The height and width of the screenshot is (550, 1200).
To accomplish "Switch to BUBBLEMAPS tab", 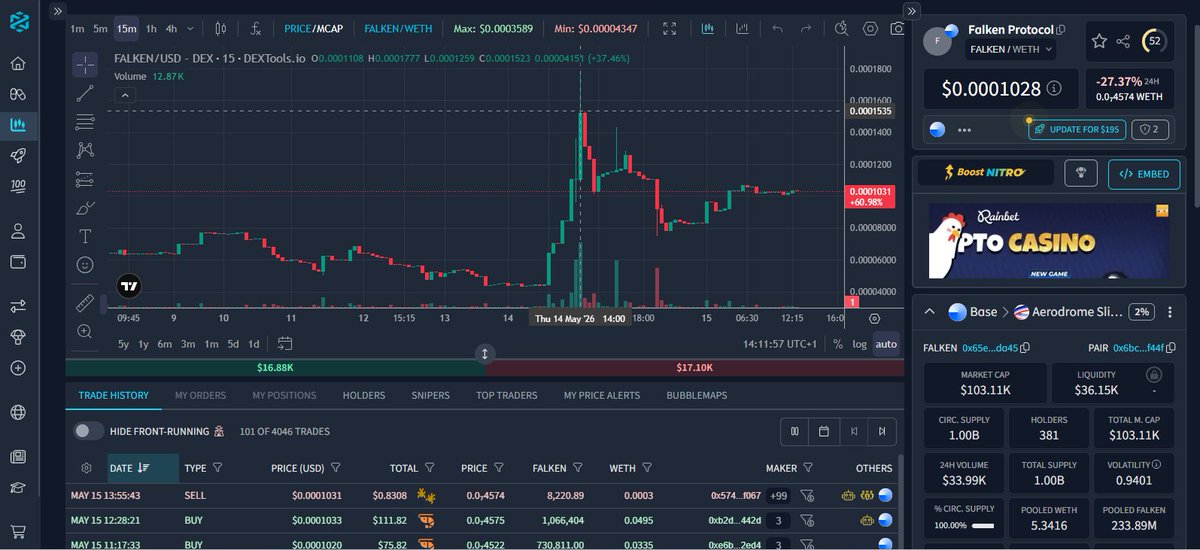I will point(697,395).
